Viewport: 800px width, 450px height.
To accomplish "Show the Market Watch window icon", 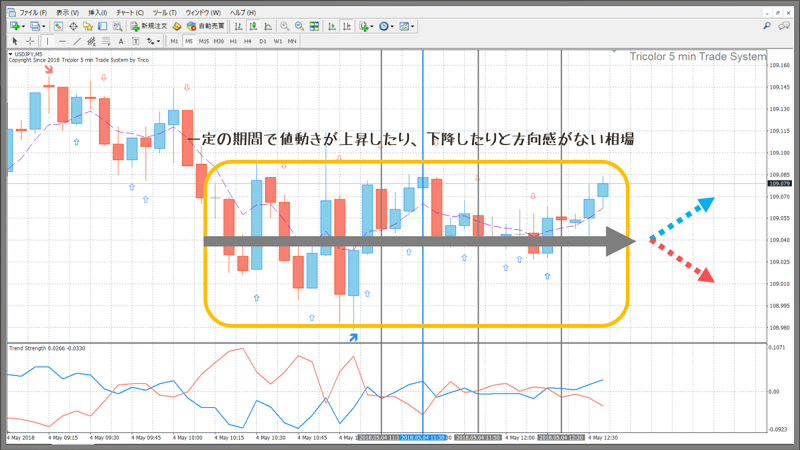I will tap(58, 26).
